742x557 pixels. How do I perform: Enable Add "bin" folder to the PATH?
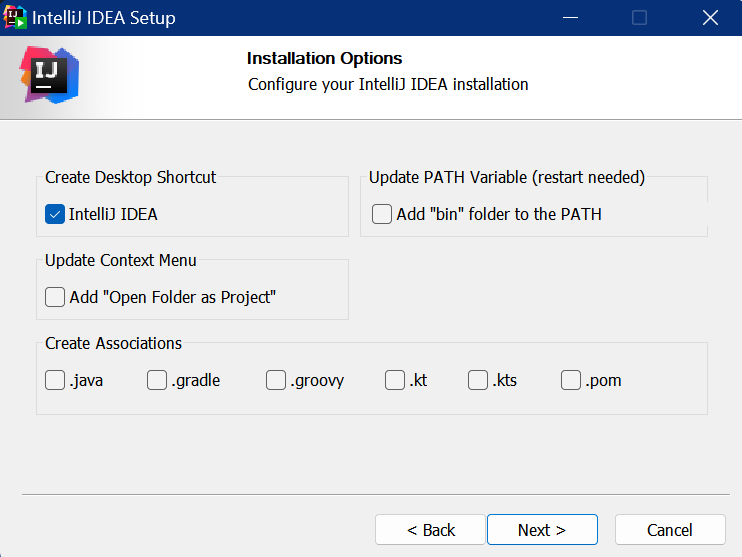pos(382,214)
